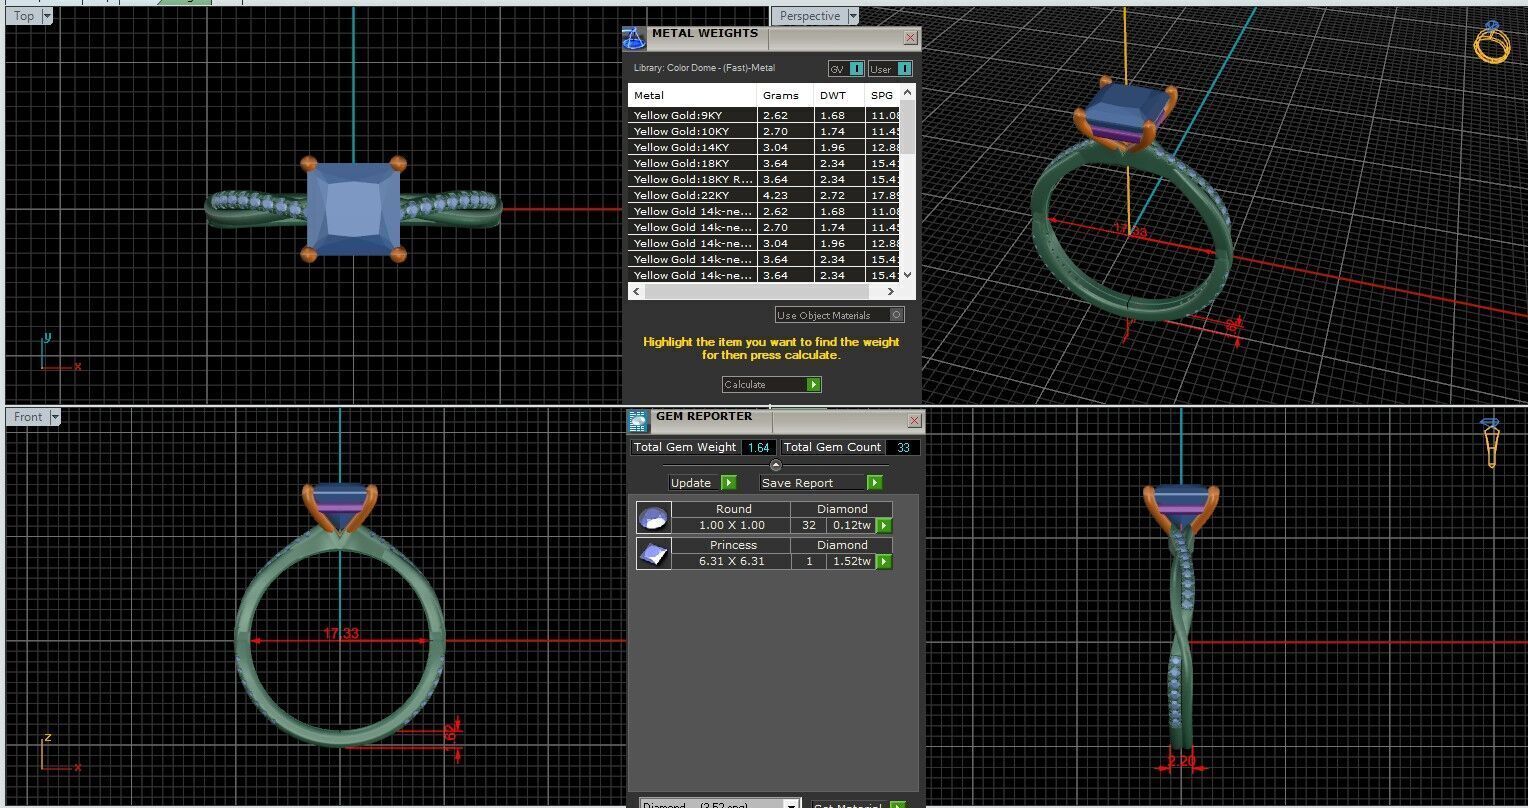Select the Yellow Gold:22KY row

coord(764,195)
